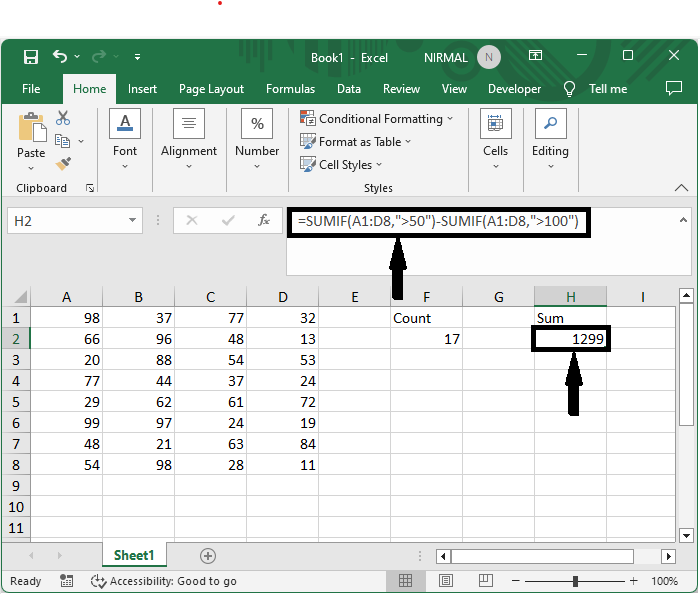Open Ribbon Display Options icon
The image size is (700, 594).
point(535,55)
